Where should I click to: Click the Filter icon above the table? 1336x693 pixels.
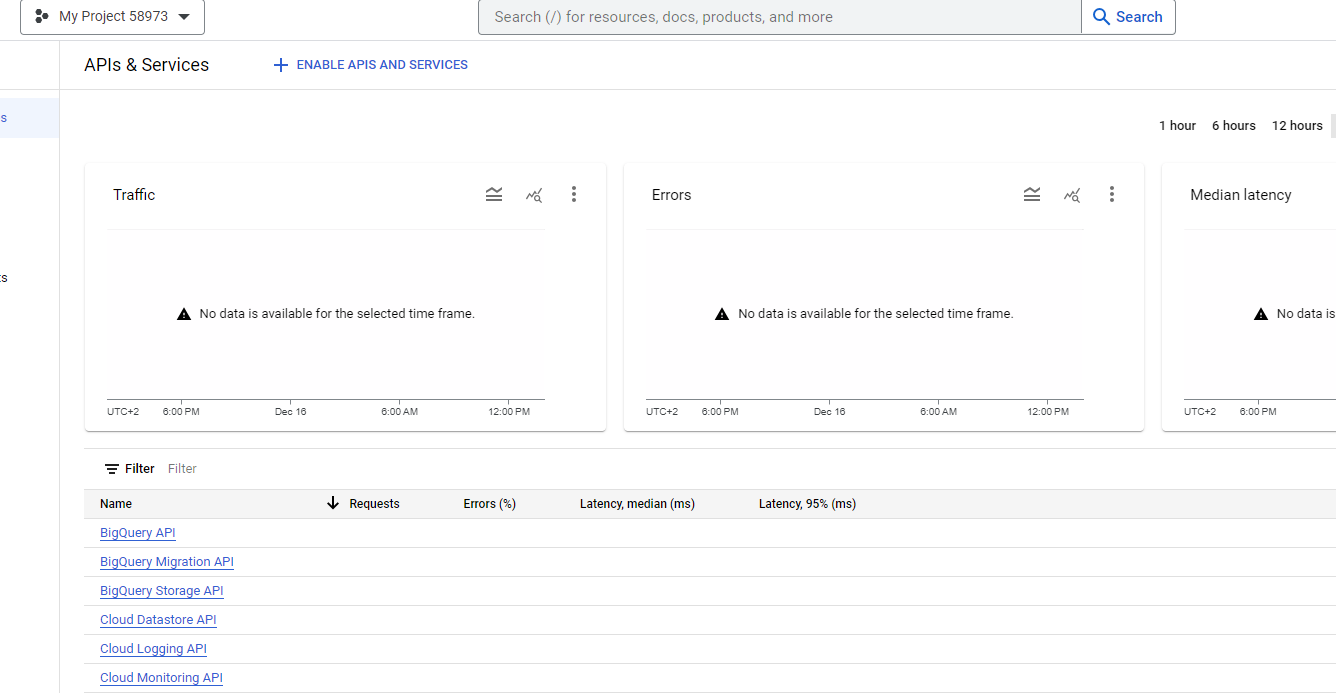tap(112, 469)
